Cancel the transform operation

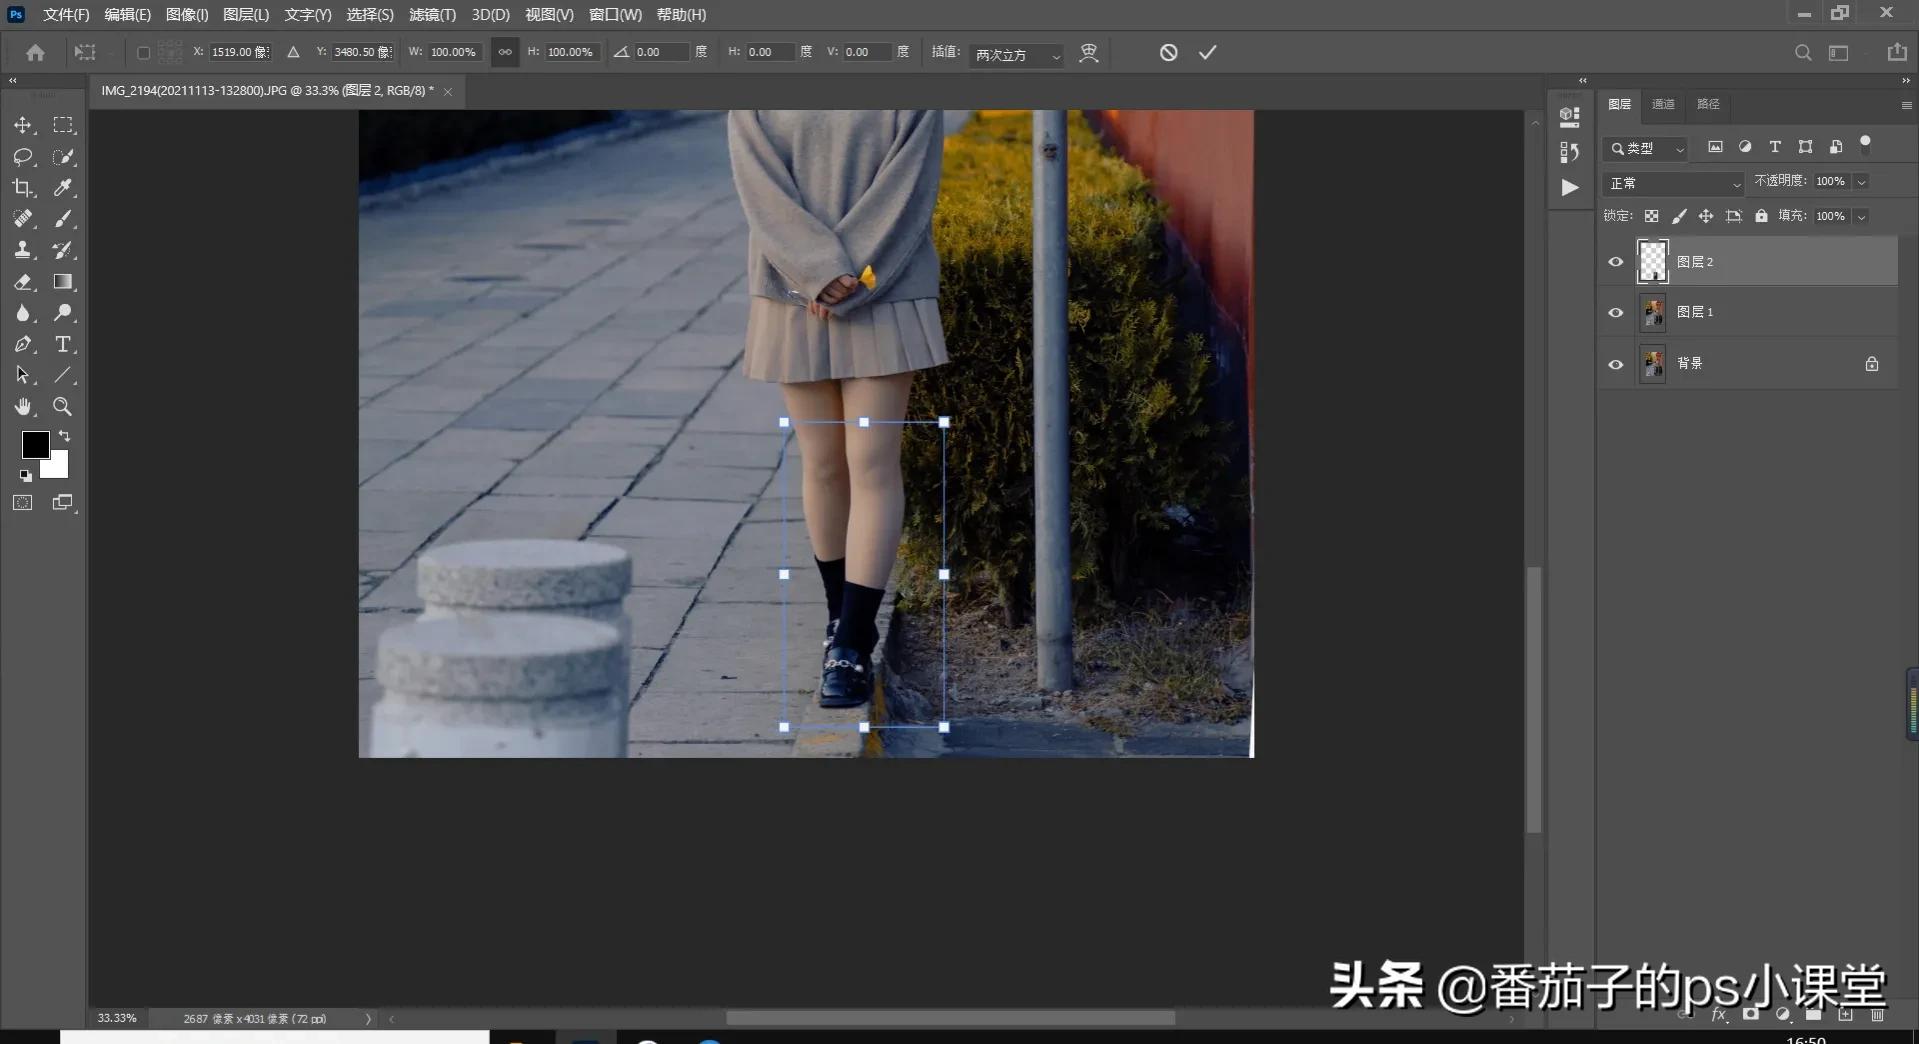pos(1168,52)
